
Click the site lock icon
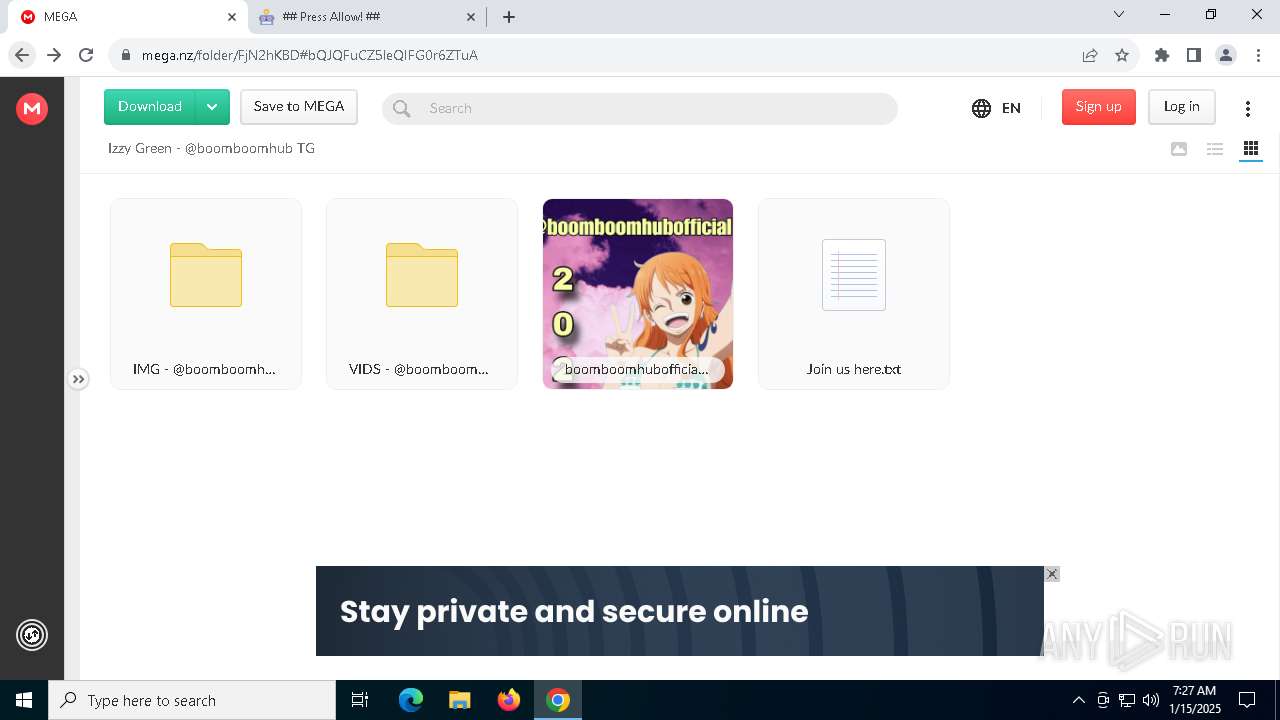coord(125,55)
